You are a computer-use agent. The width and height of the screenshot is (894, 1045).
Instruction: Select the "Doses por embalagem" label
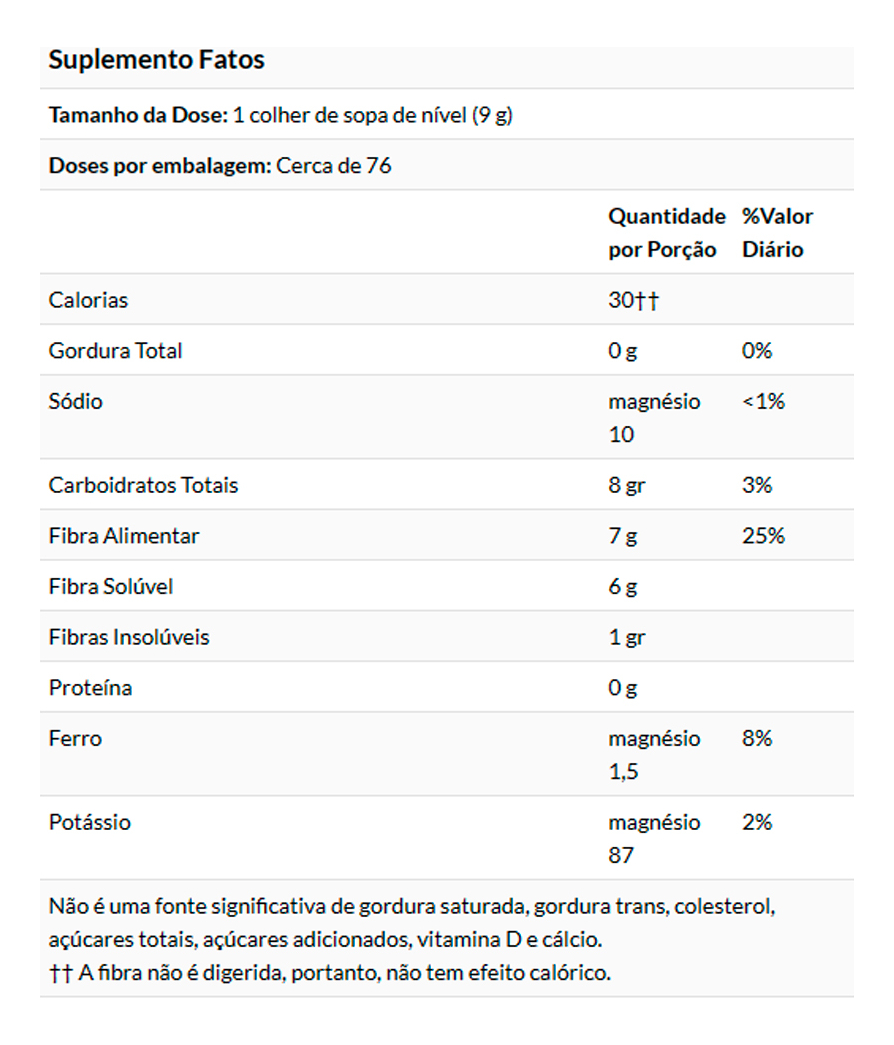(x=160, y=166)
